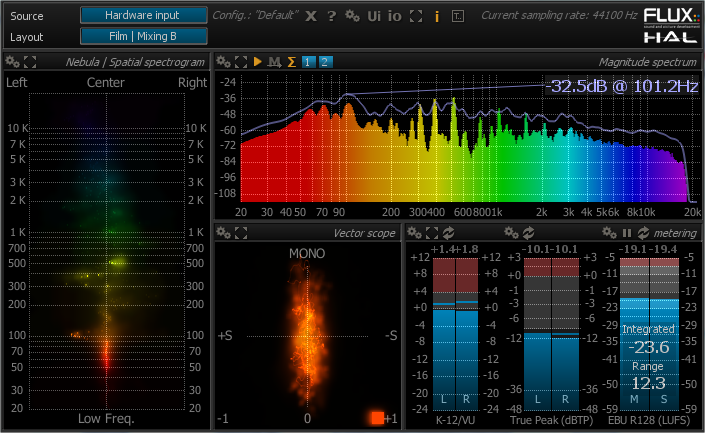Toggle the sigma sum icon in Magnitude spectrum
The height and width of the screenshot is (433, 705).
pyautogui.click(x=291, y=62)
